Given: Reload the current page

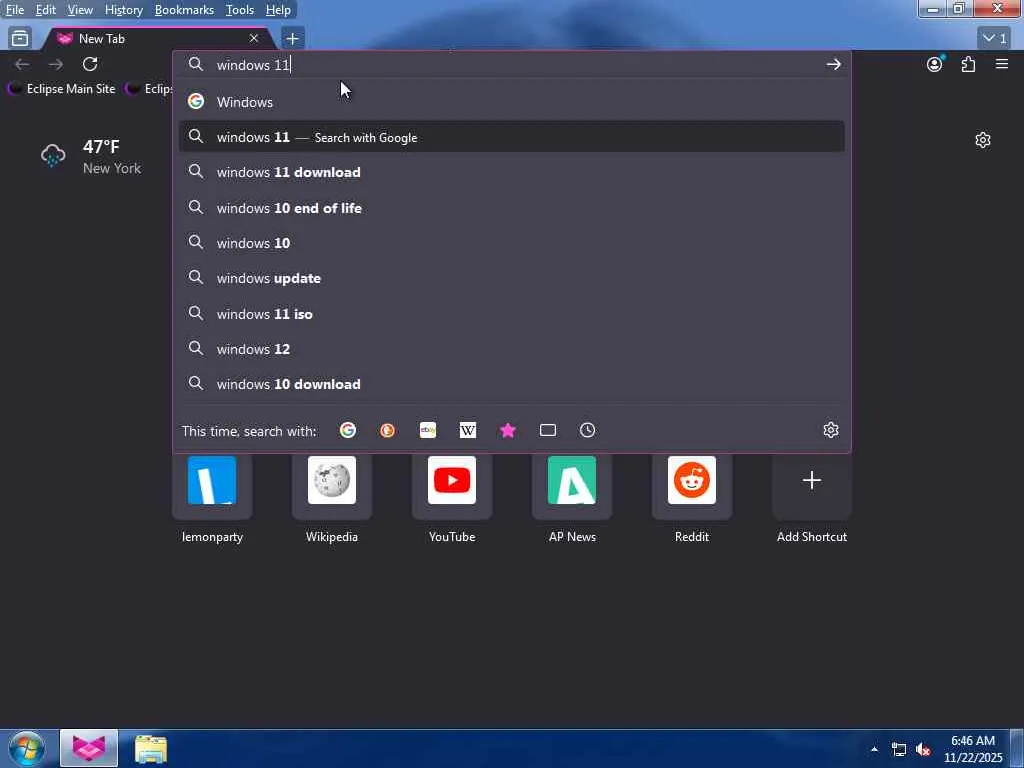Looking at the screenshot, I should 90,64.
